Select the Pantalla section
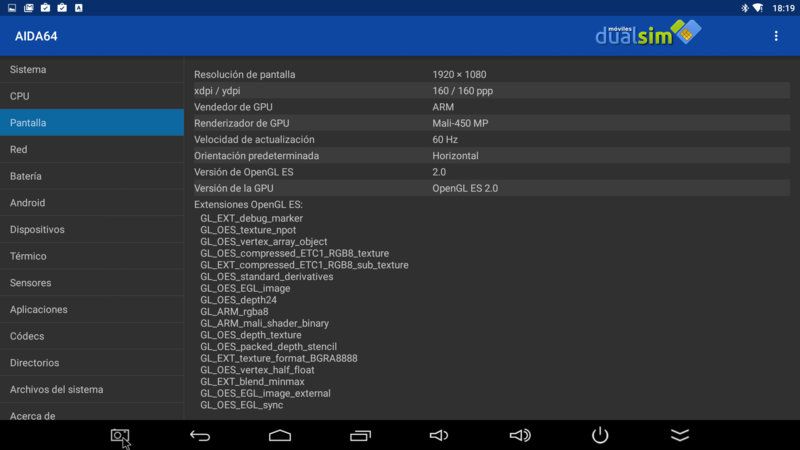Image resolution: width=800 pixels, height=450 pixels. click(x=92, y=122)
